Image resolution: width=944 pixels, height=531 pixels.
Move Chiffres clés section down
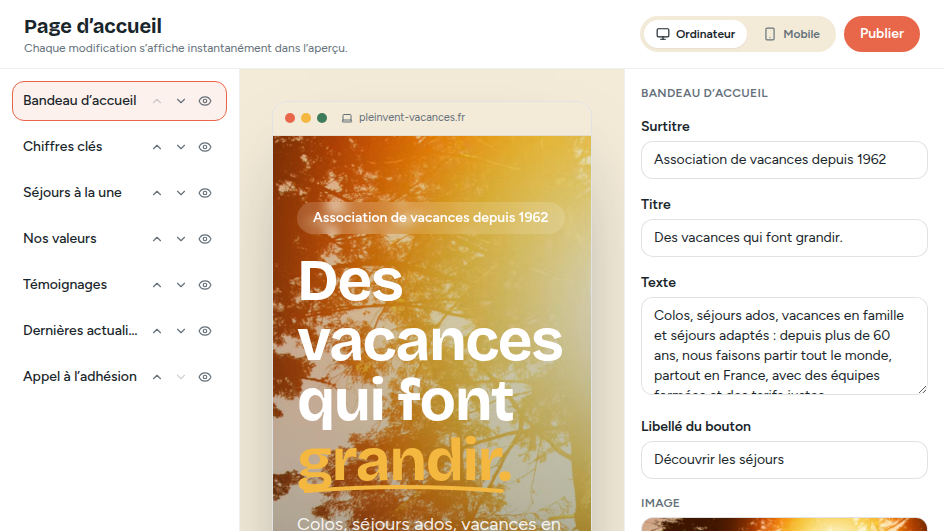click(x=181, y=147)
